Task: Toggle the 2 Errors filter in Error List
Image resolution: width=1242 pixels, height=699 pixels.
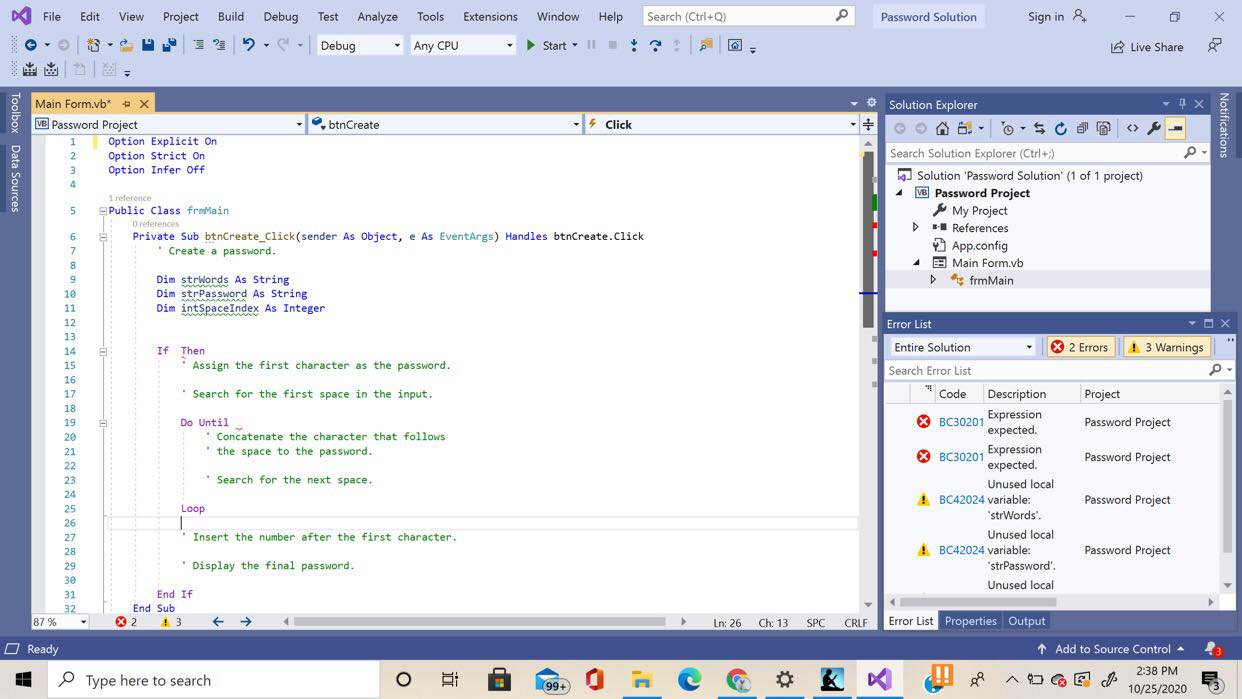Action: point(1080,347)
